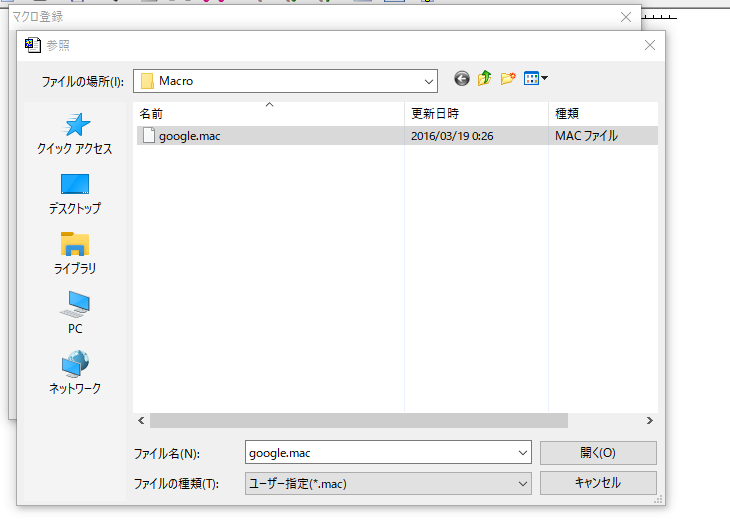Viewport: 730px width, 520px height.
Task: Close the 参照 dialog
Action: click(x=649, y=45)
